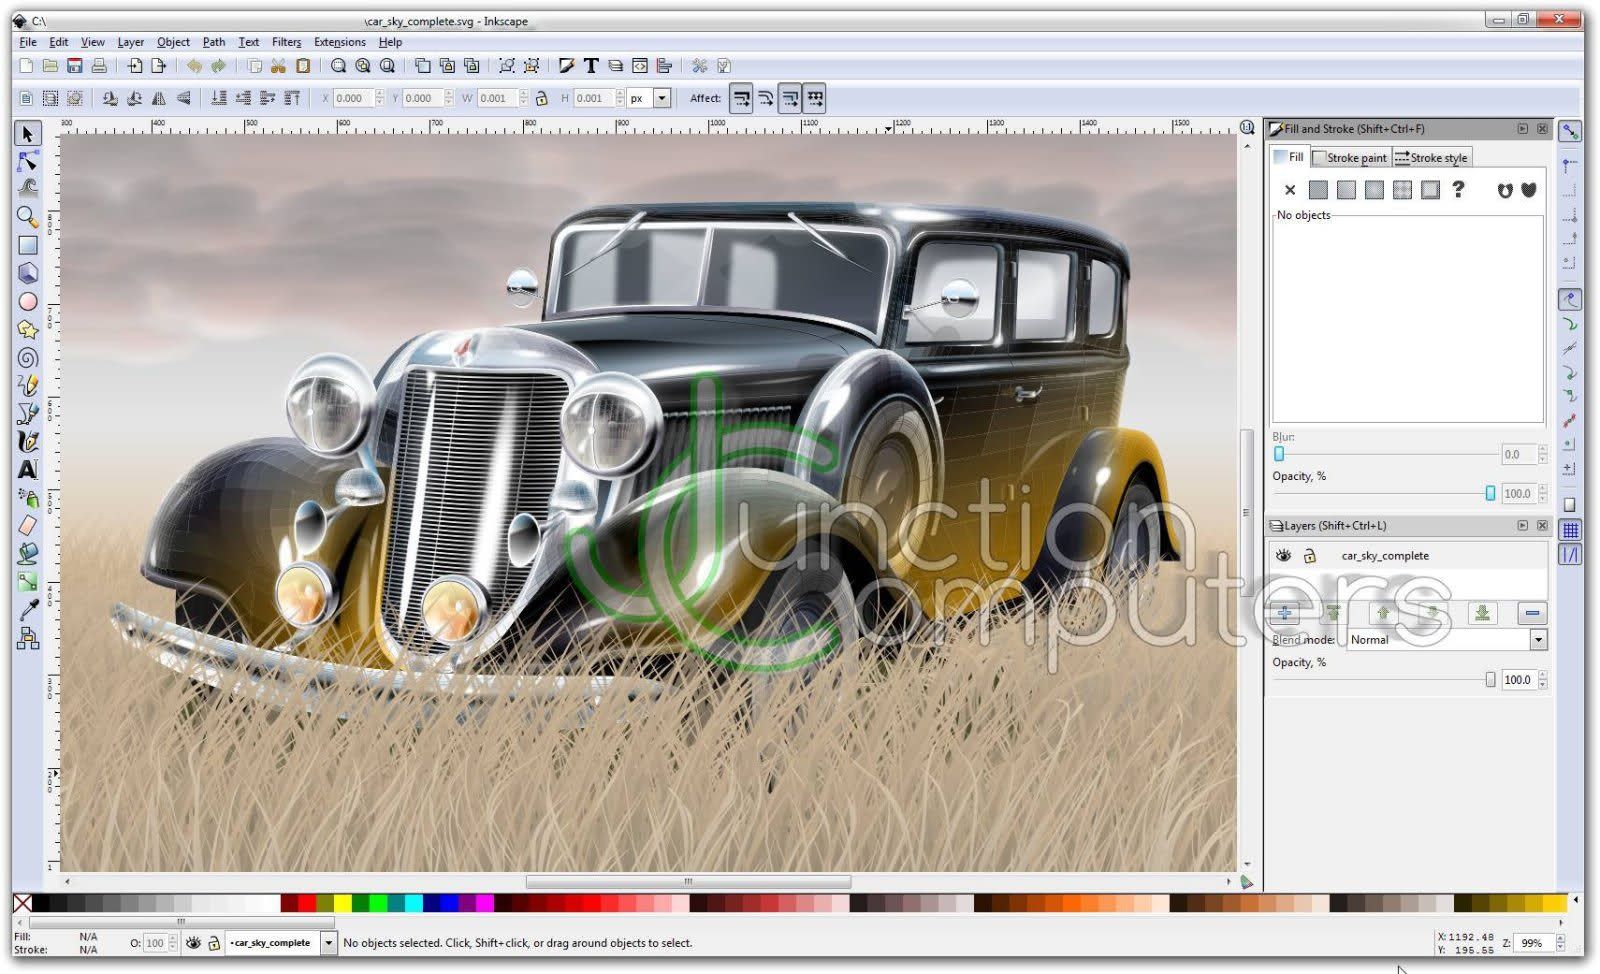Collapse the Fill and Stroke panel
Viewport: 1600px width, 974px height.
click(1522, 129)
